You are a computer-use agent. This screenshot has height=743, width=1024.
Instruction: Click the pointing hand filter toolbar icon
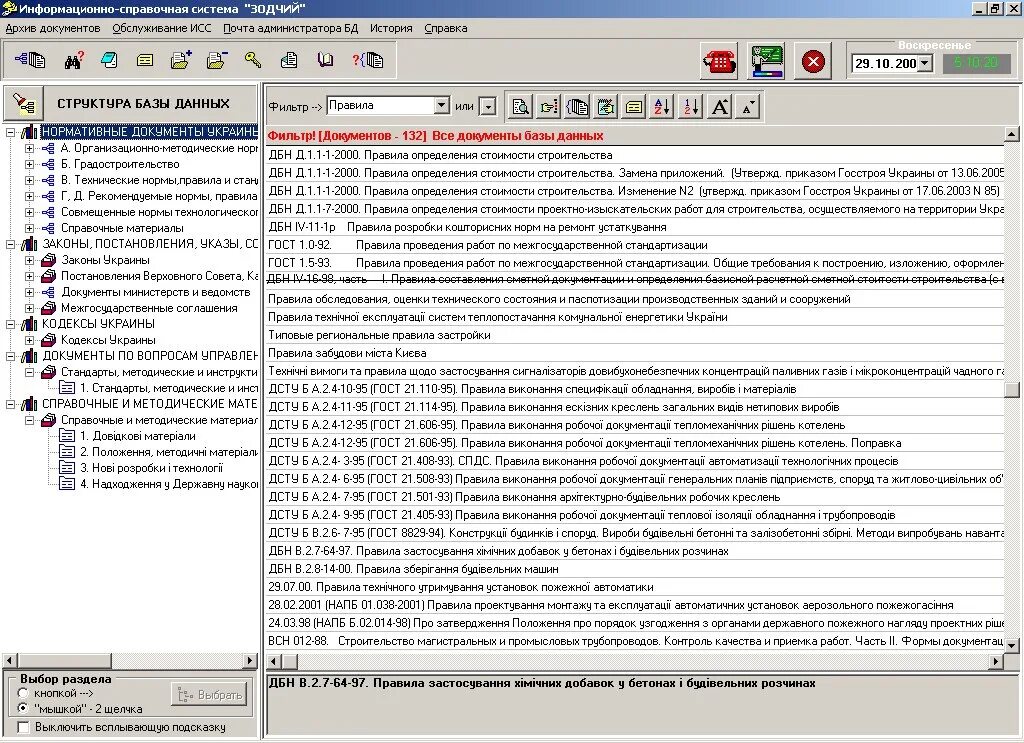[x=549, y=106]
